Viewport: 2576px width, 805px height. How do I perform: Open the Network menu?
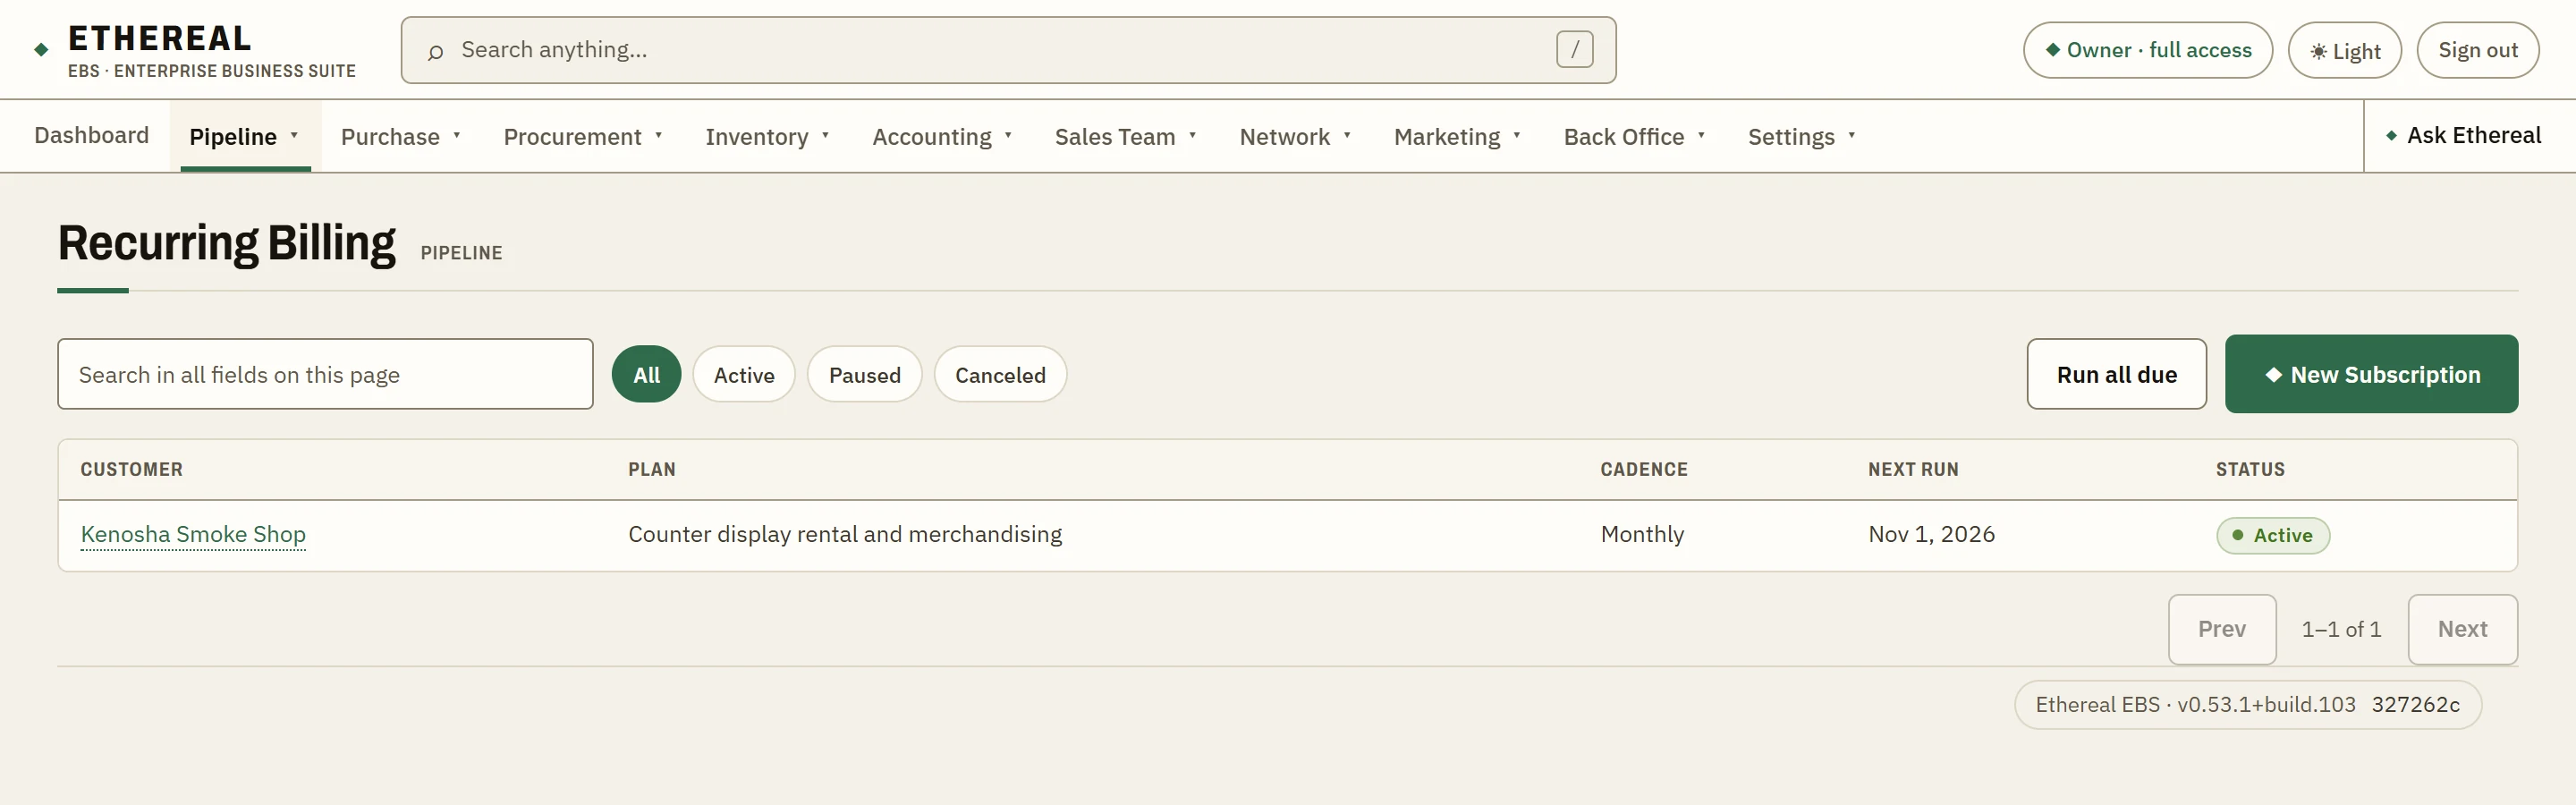click(1295, 137)
